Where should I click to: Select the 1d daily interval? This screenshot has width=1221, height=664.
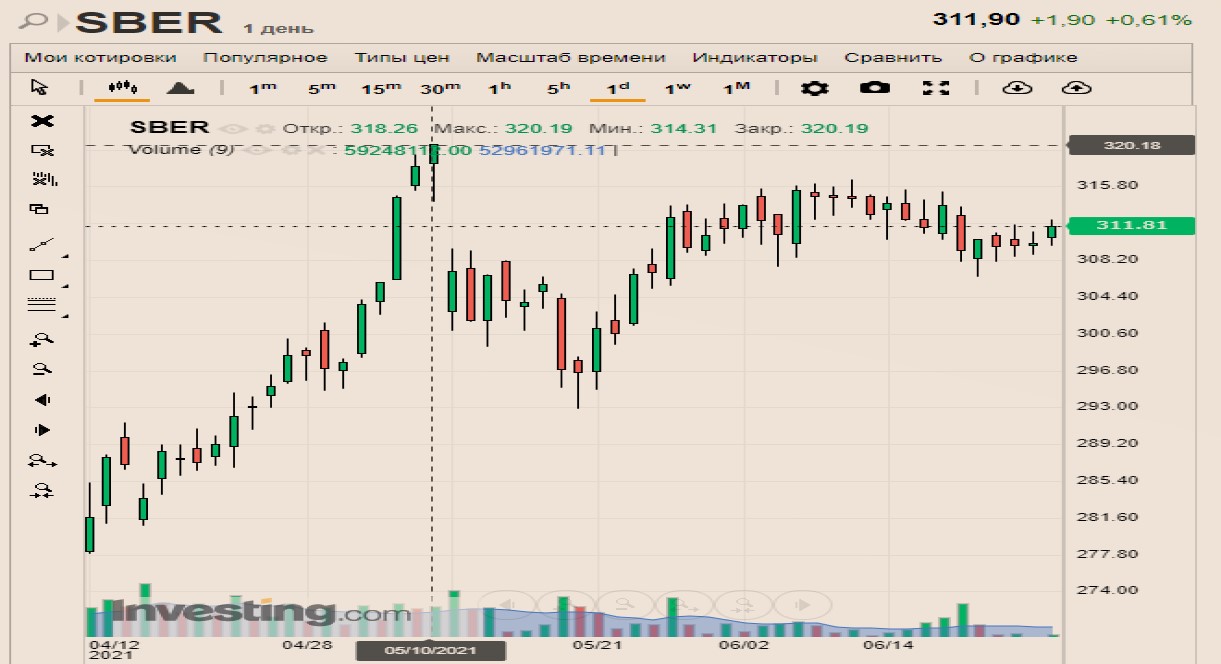click(617, 88)
